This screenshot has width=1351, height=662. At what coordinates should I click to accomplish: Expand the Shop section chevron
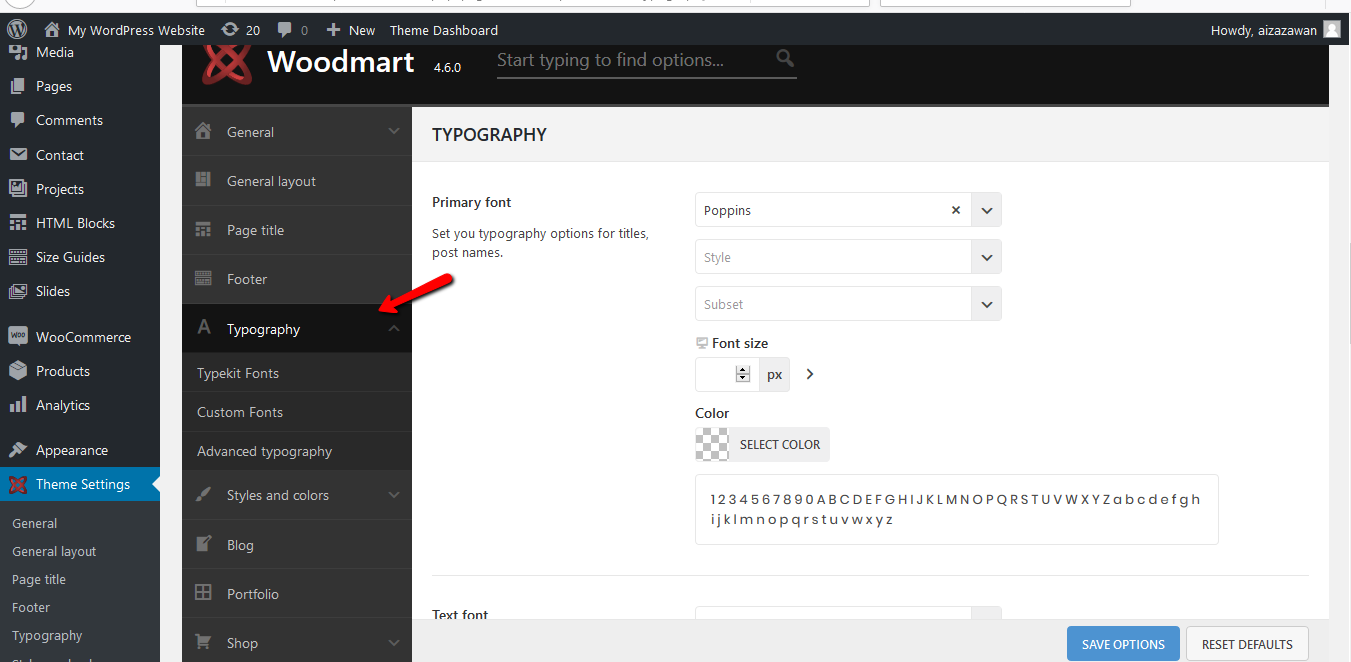394,643
